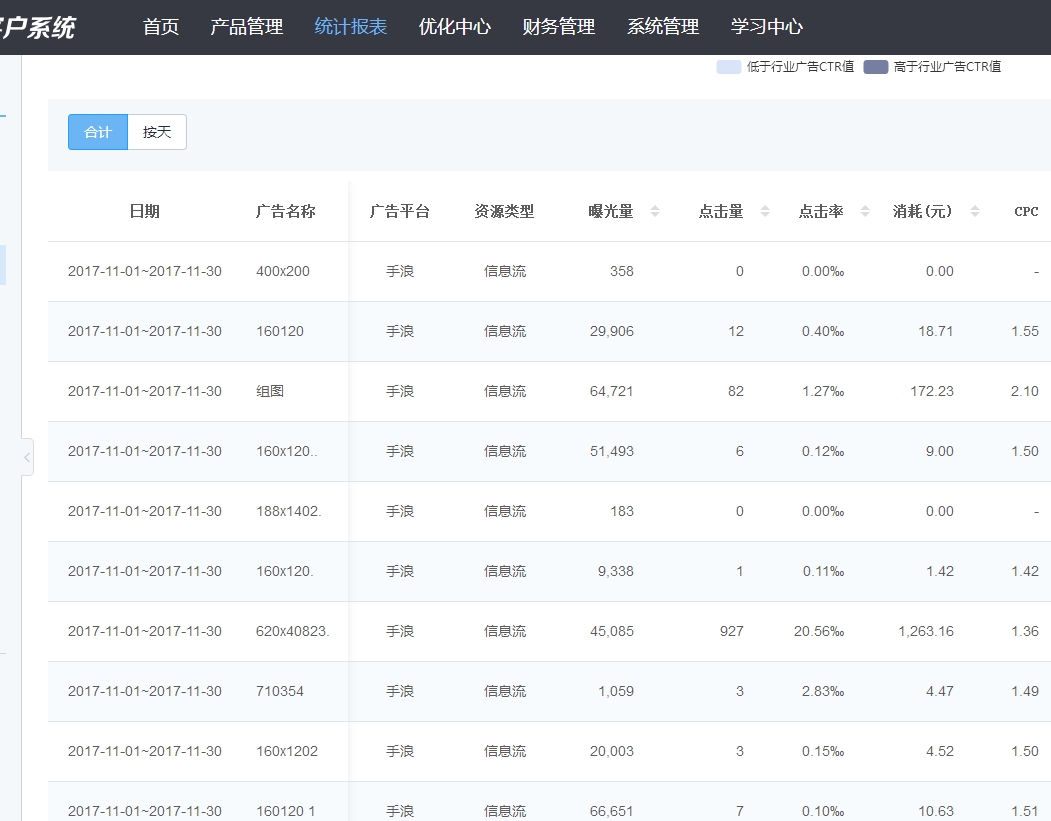The height and width of the screenshot is (821, 1051).
Task: Click the spend value 18.71
Action: click(x=936, y=332)
